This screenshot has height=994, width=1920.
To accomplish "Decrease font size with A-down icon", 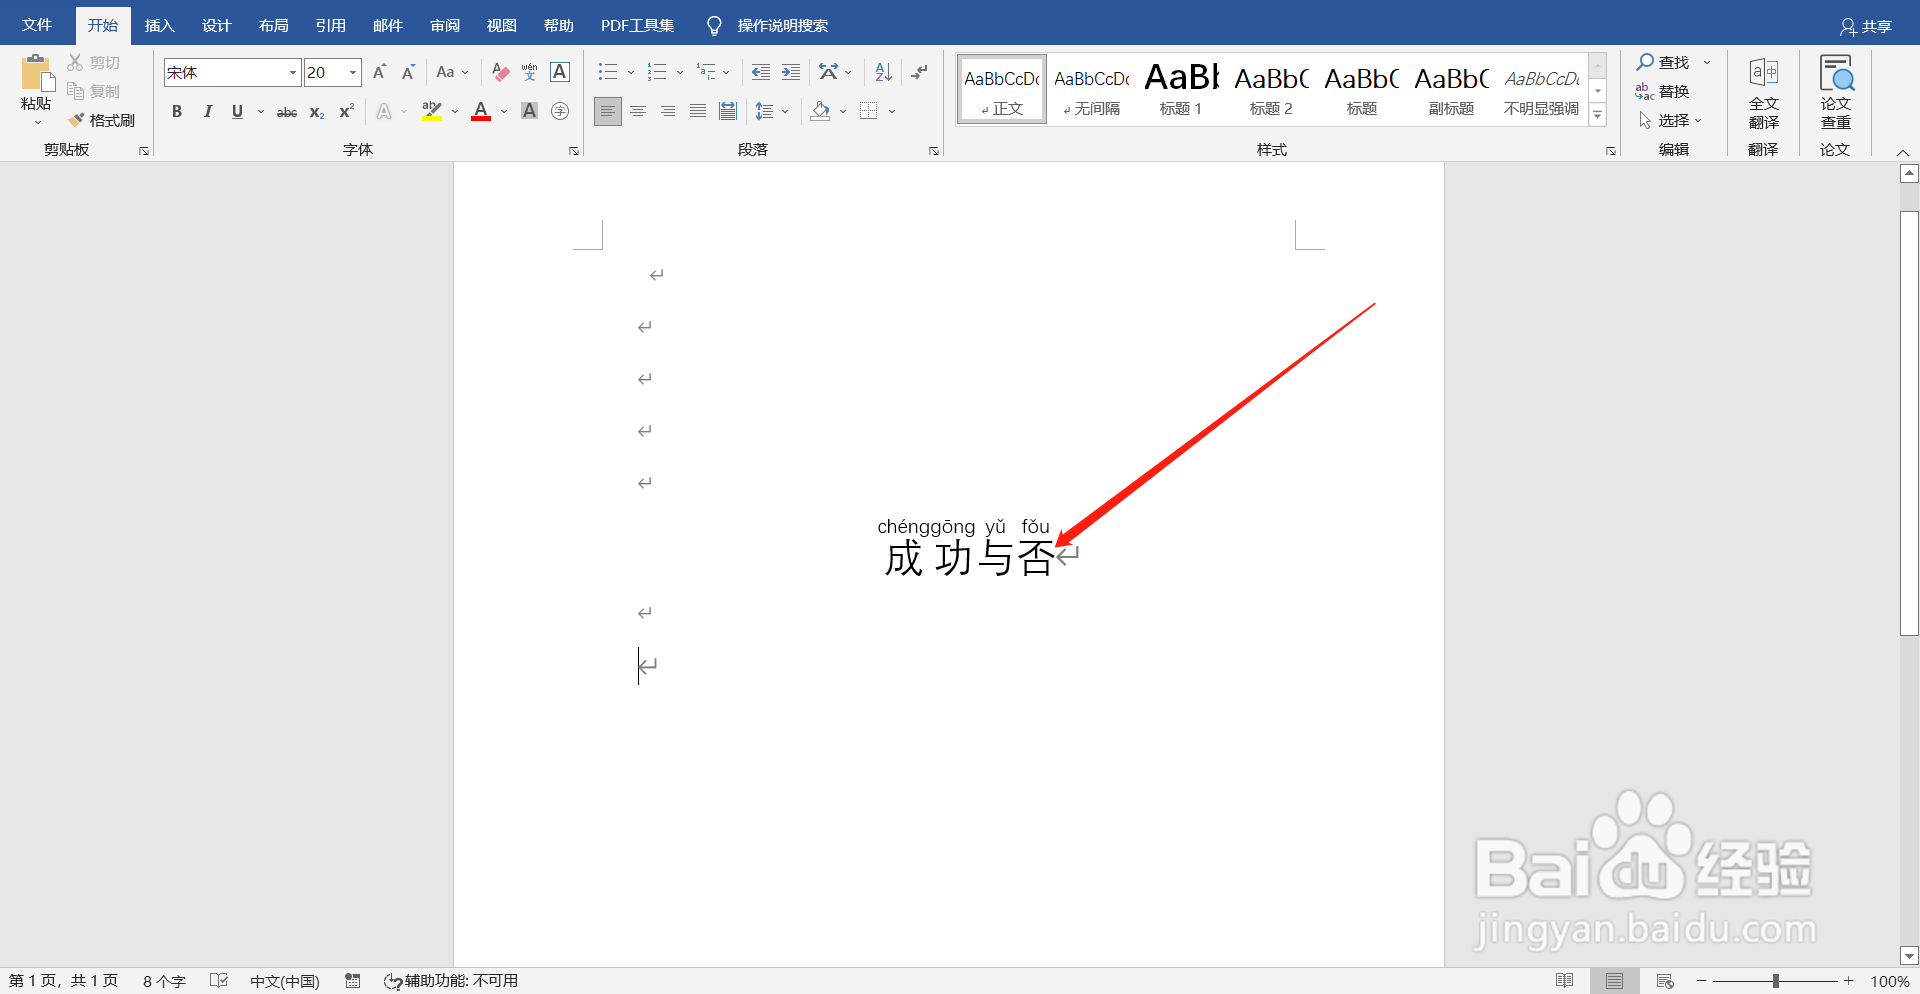I will click(408, 72).
